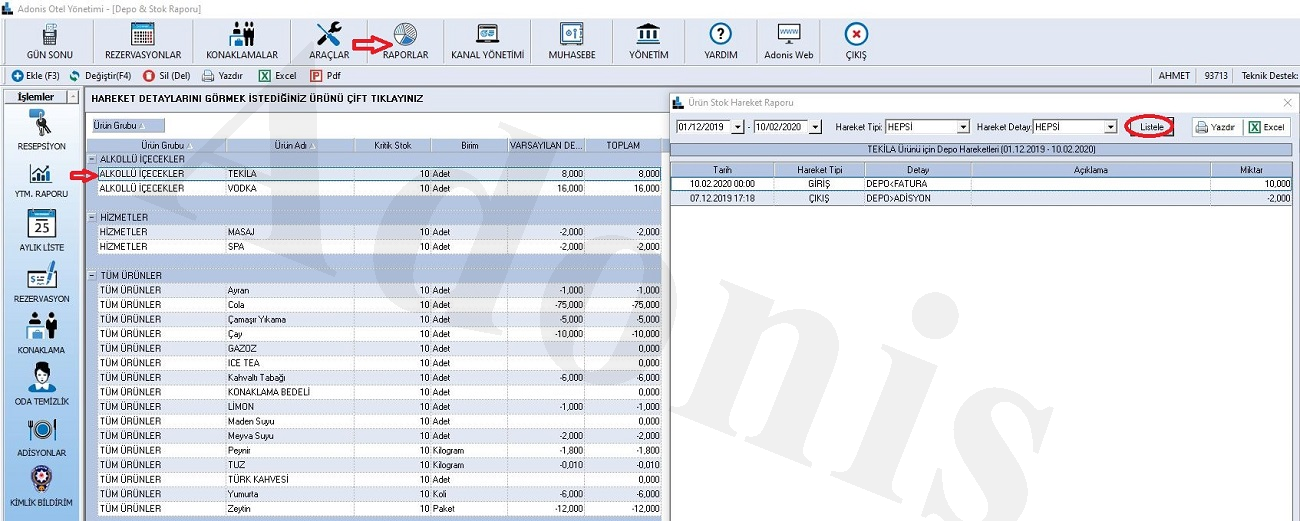The height and width of the screenshot is (521, 1300).
Task: Click Sil (Del) in the action bar
Action: tap(167, 75)
